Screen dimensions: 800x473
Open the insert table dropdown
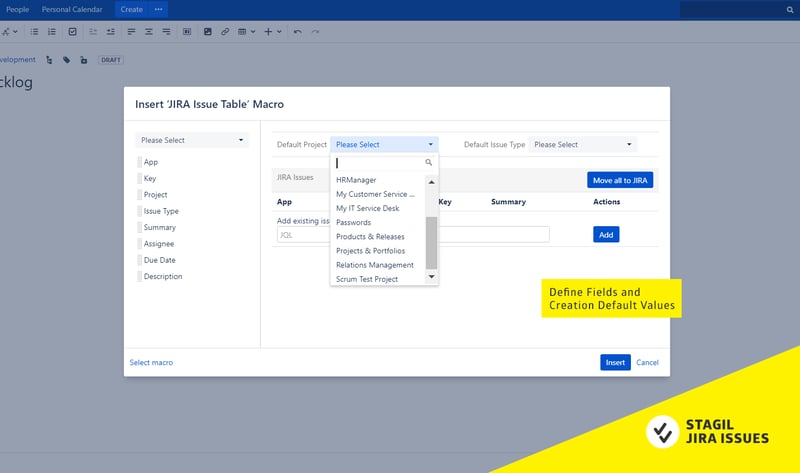246,32
